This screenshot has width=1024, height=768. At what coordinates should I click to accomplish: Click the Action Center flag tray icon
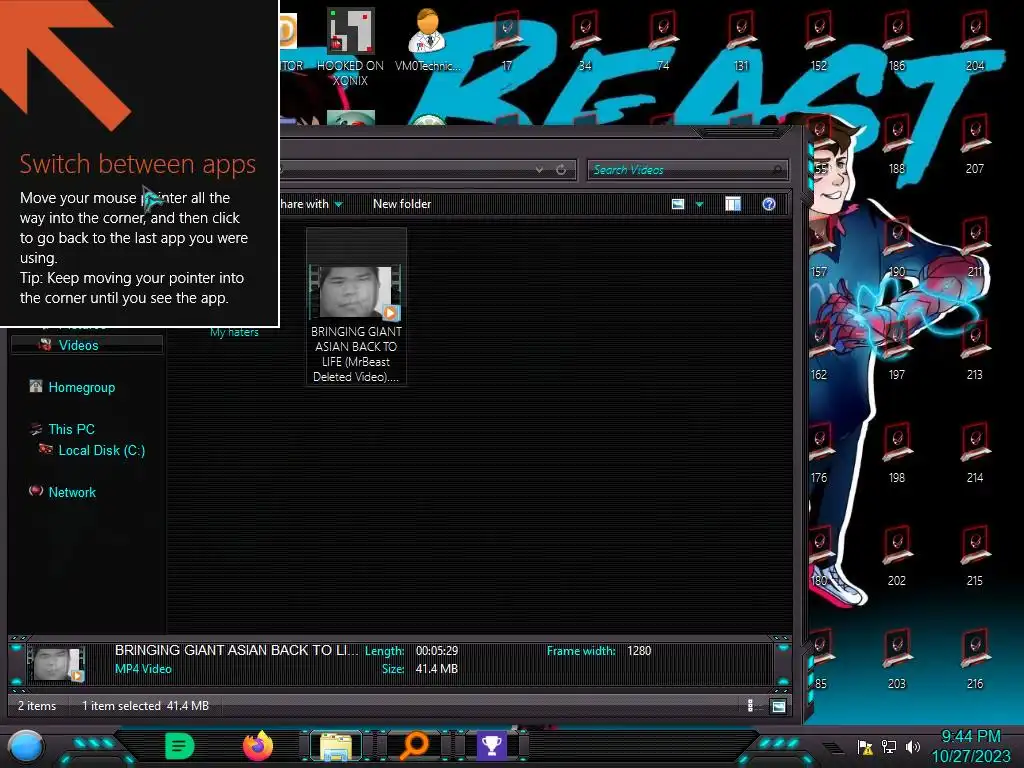865,747
